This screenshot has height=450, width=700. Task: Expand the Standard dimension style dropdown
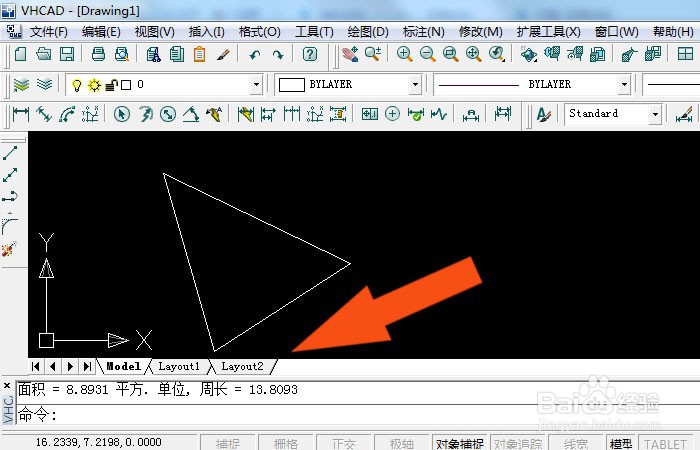655,114
